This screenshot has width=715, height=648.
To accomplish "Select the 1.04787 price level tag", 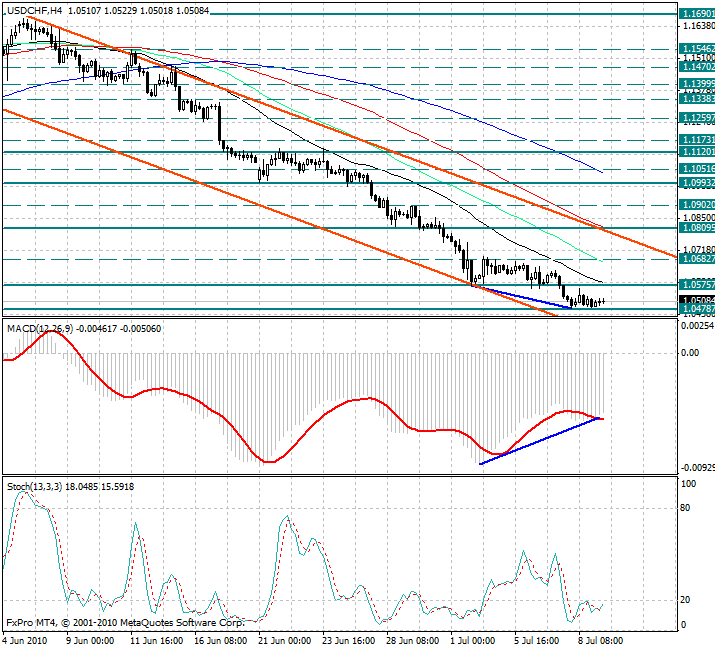I will point(695,310).
